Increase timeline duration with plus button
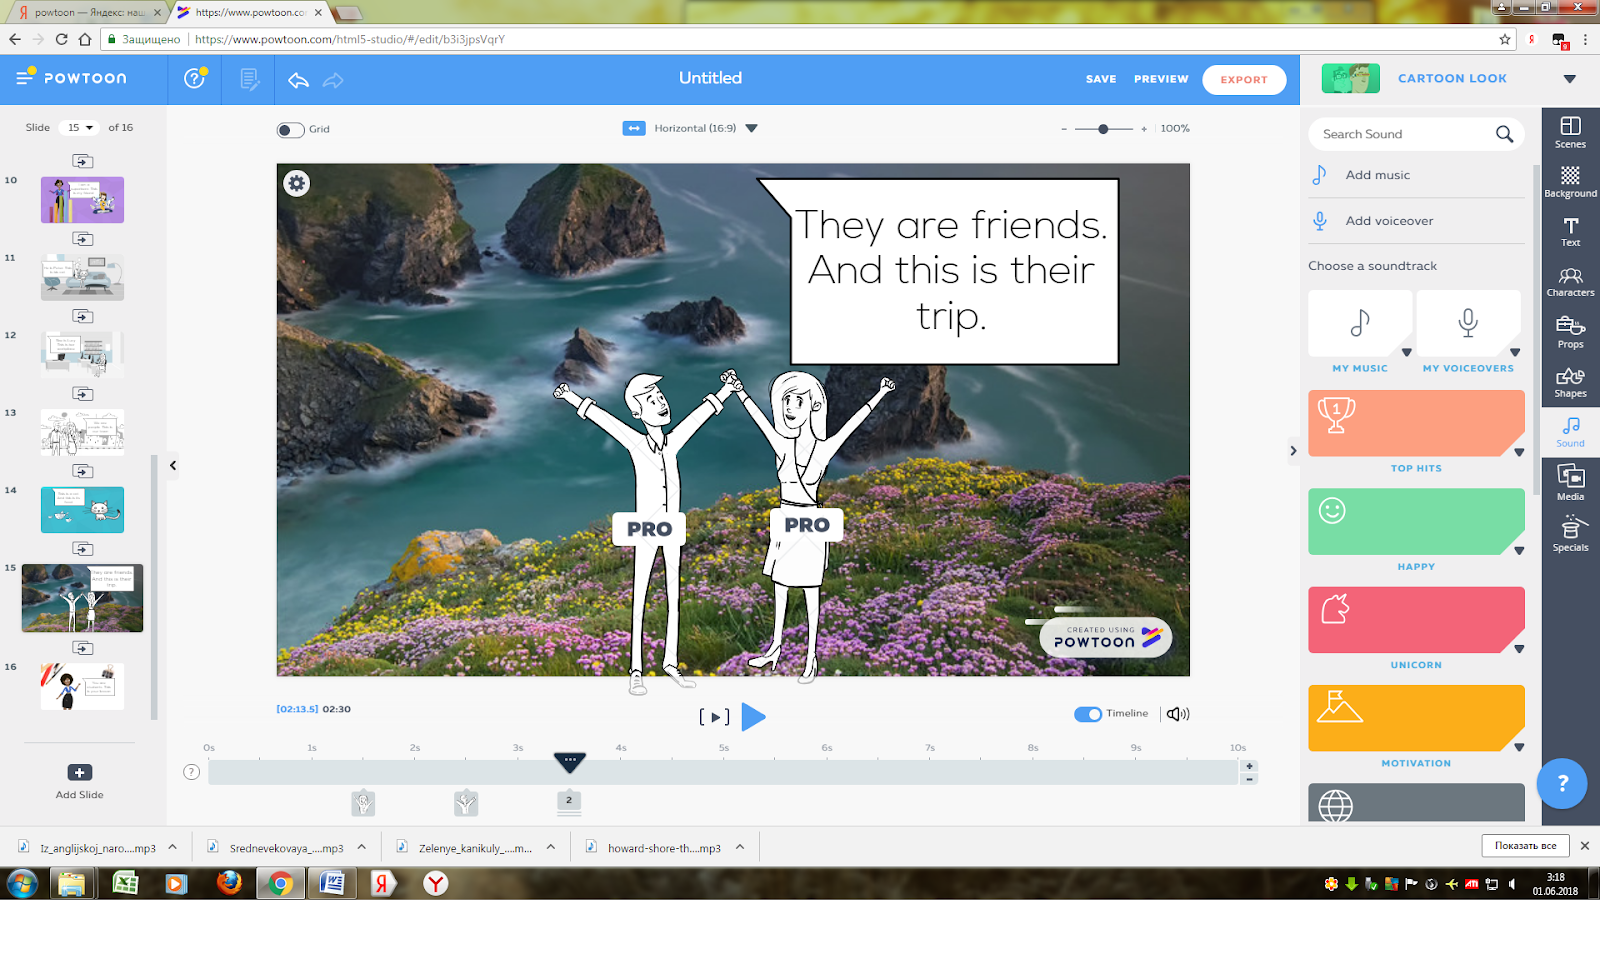 (x=1249, y=766)
